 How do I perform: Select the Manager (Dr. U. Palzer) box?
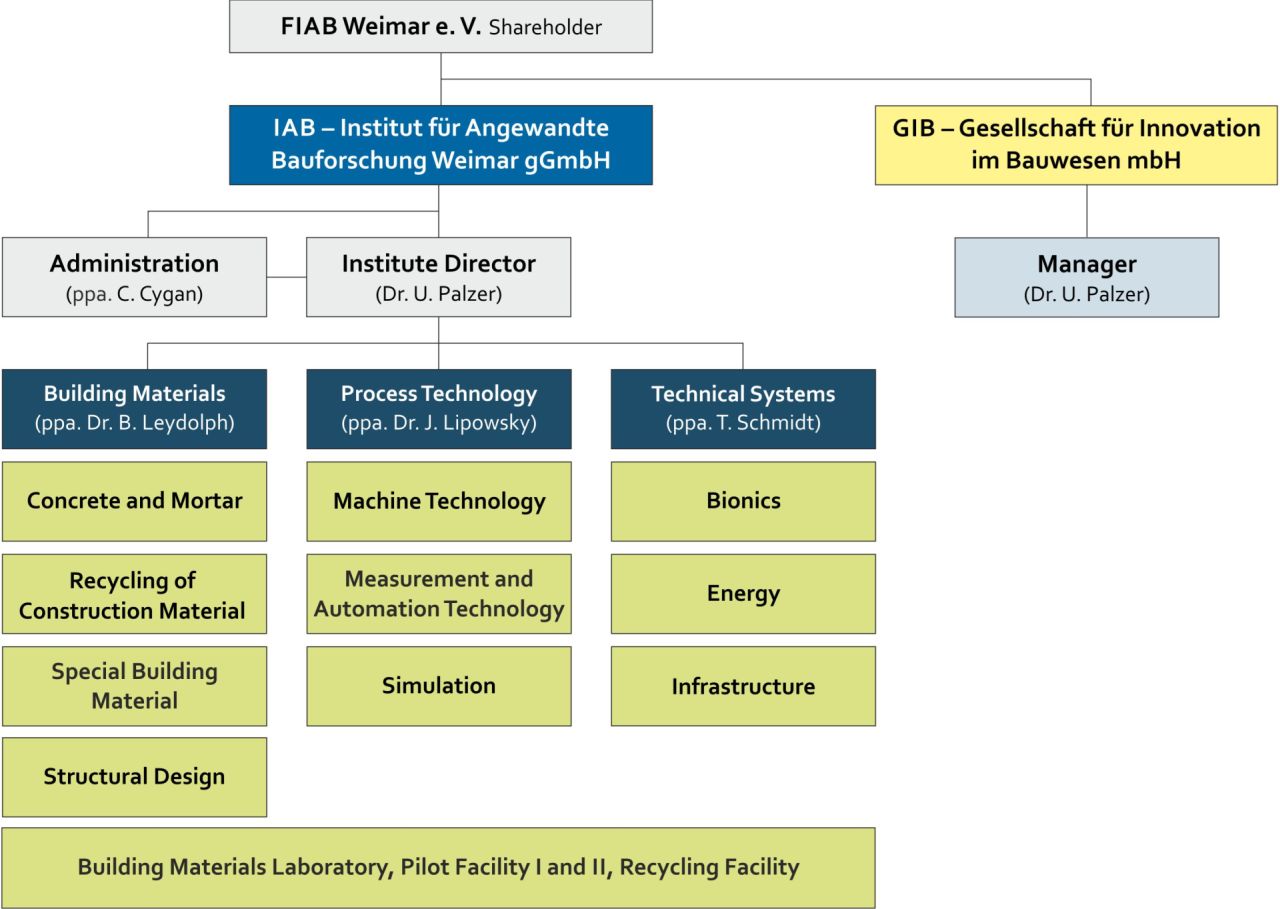pyautogui.click(x=1086, y=277)
